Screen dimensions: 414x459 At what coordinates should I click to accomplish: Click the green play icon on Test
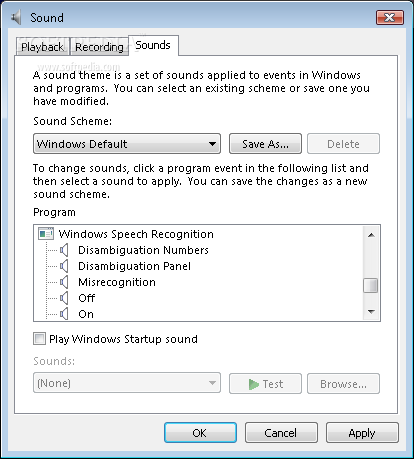pos(254,384)
